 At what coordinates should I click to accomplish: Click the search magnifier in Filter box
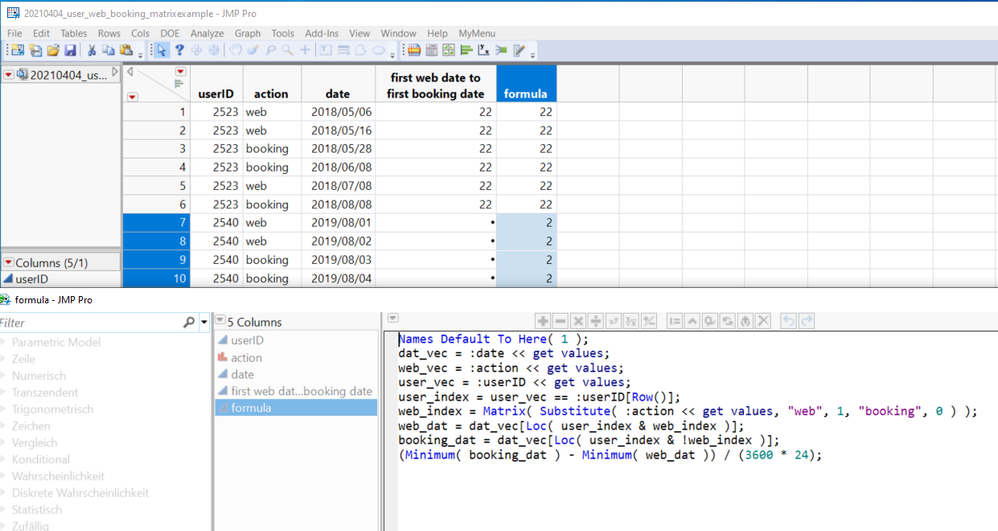(189, 323)
